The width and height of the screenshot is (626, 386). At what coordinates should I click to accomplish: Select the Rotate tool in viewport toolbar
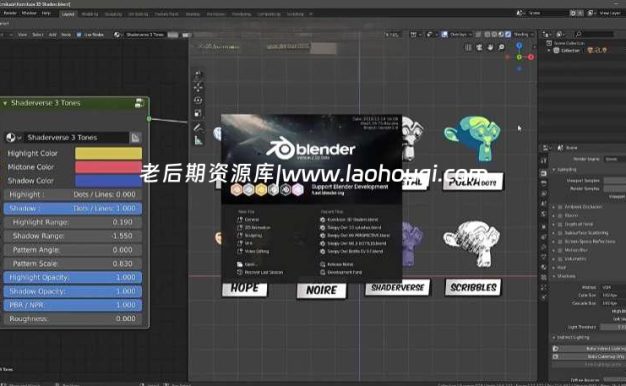(x=198, y=100)
